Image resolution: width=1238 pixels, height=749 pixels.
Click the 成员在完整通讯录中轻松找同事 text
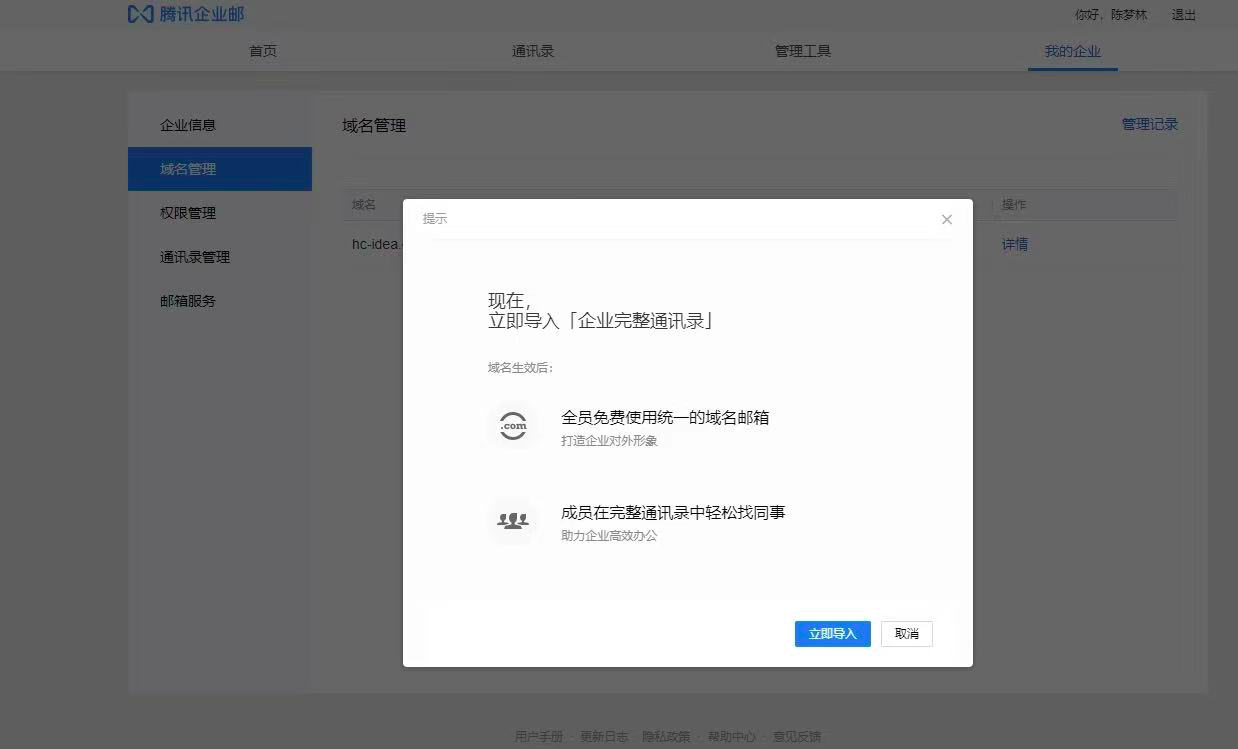(673, 512)
